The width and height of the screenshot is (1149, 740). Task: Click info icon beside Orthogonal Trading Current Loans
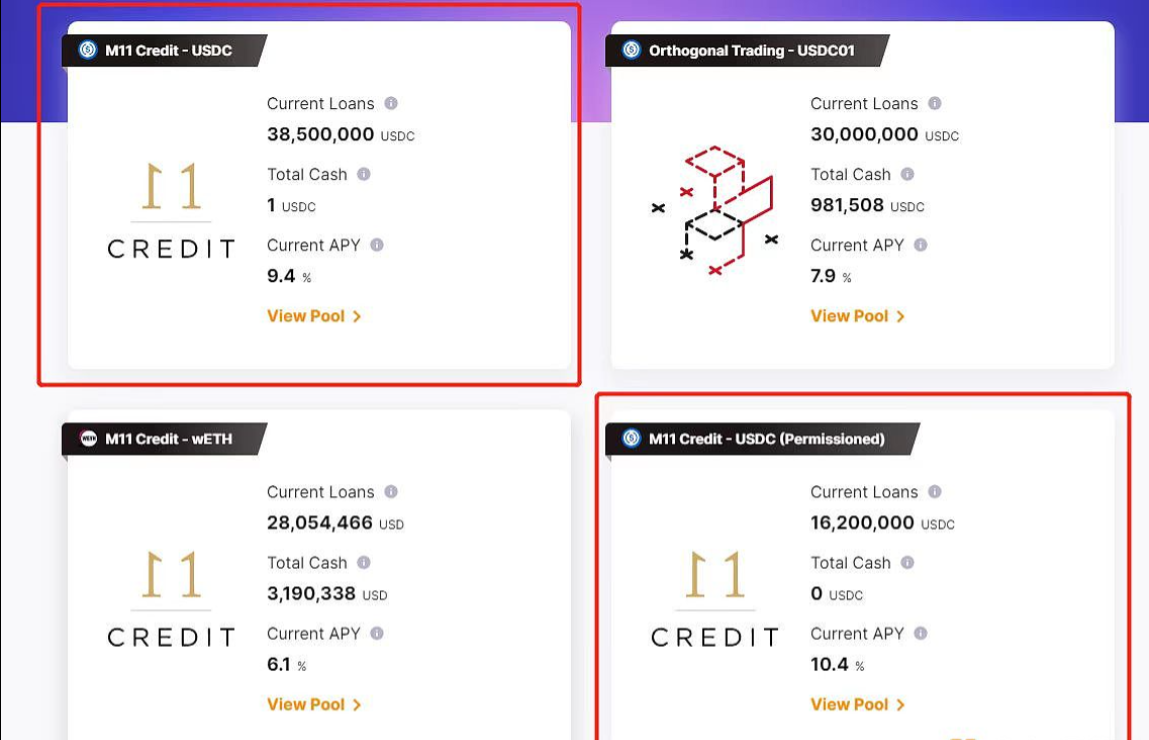click(x=935, y=103)
